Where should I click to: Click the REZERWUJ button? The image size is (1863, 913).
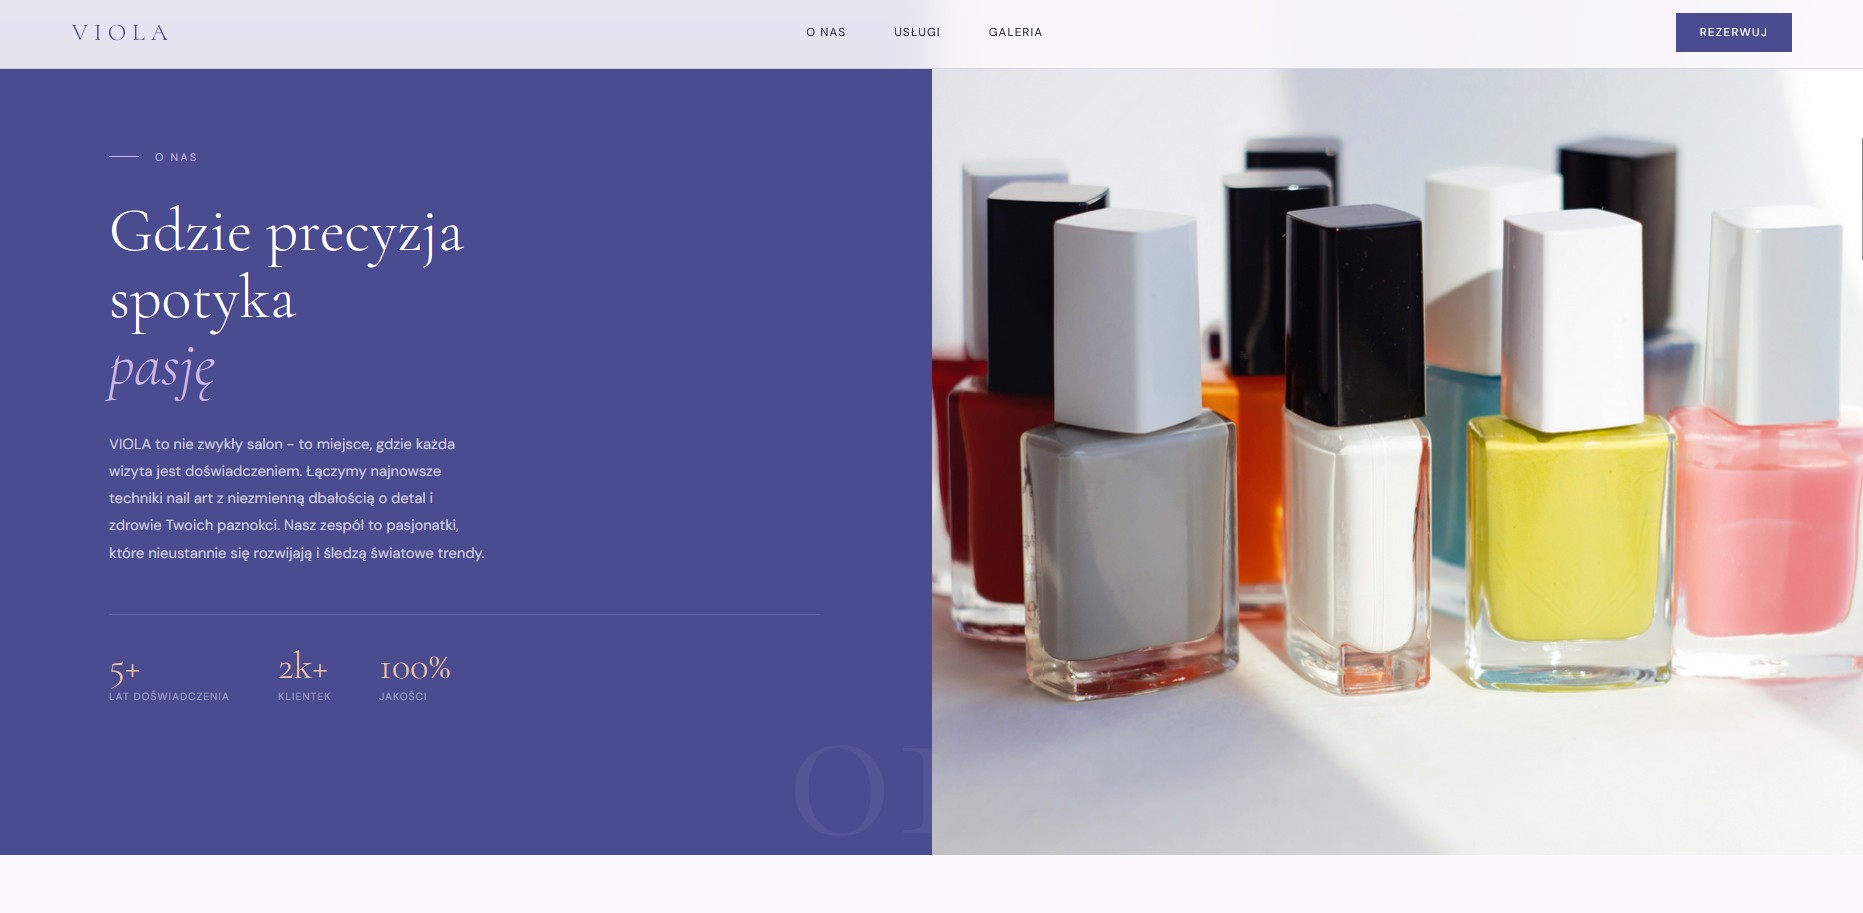click(x=1733, y=32)
